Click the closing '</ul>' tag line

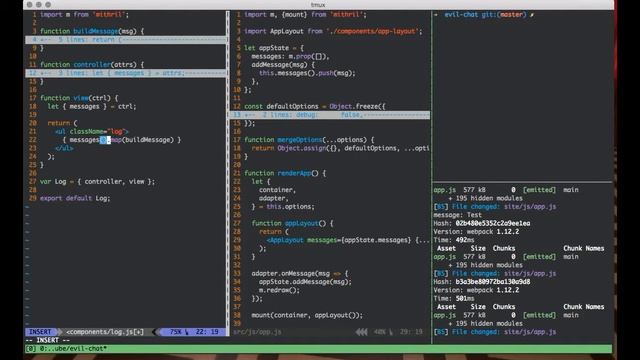pyautogui.click(x=64, y=148)
